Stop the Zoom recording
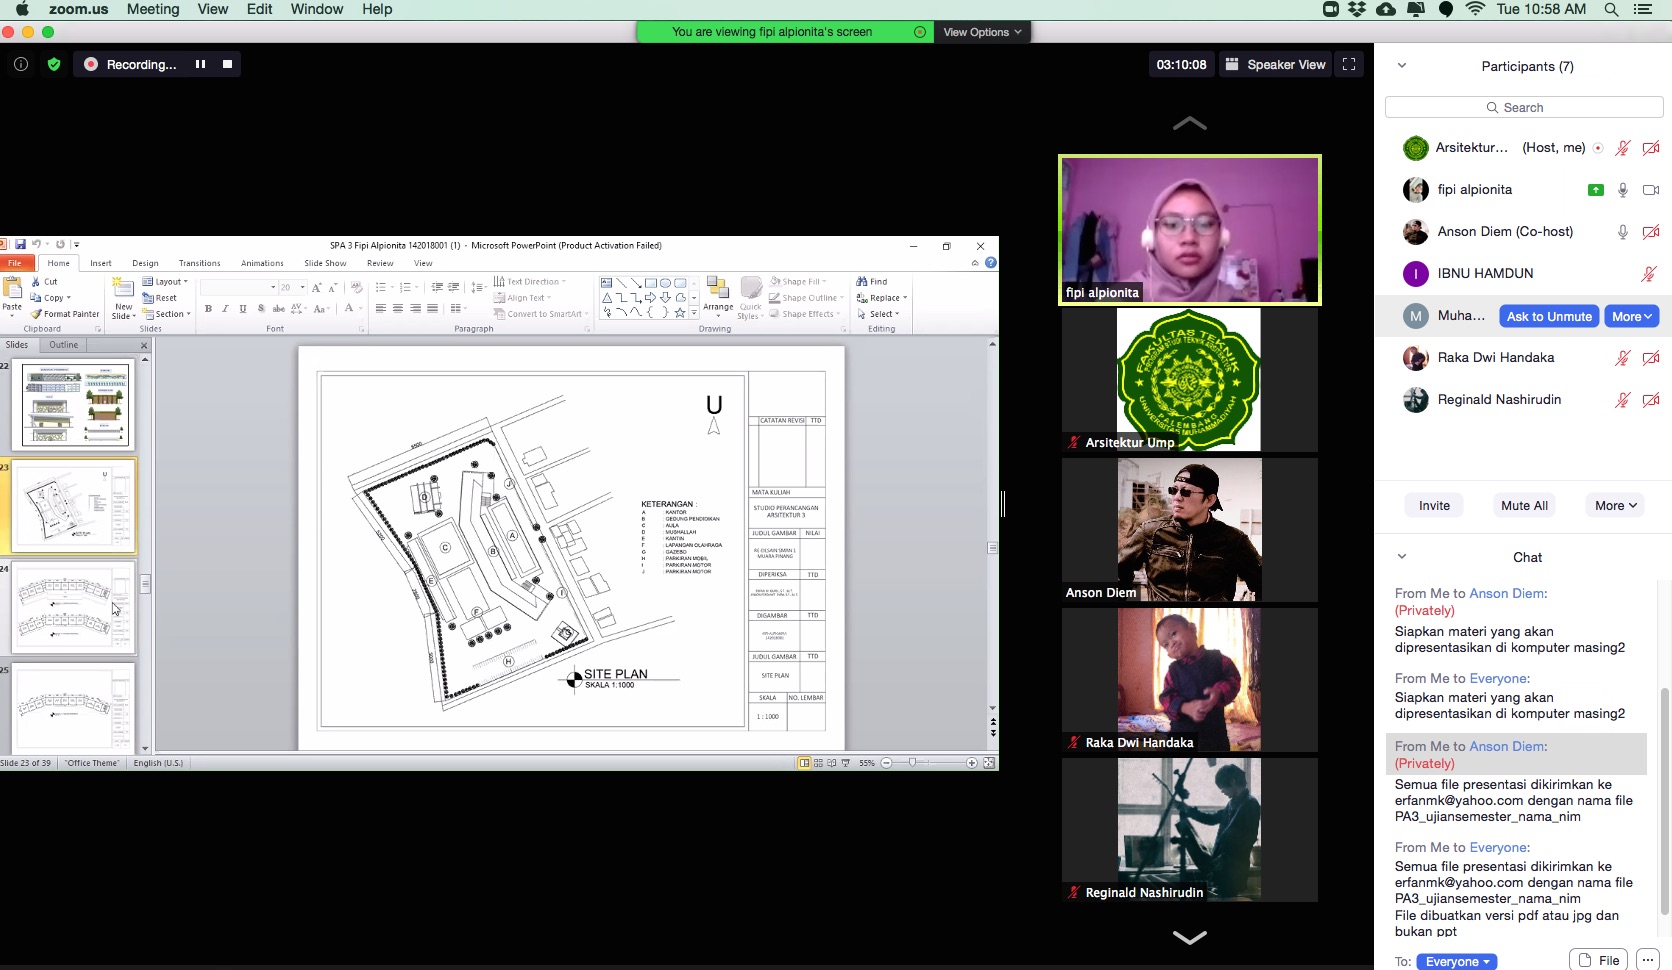The height and width of the screenshot is (970, 1672). tap(227, 64)
